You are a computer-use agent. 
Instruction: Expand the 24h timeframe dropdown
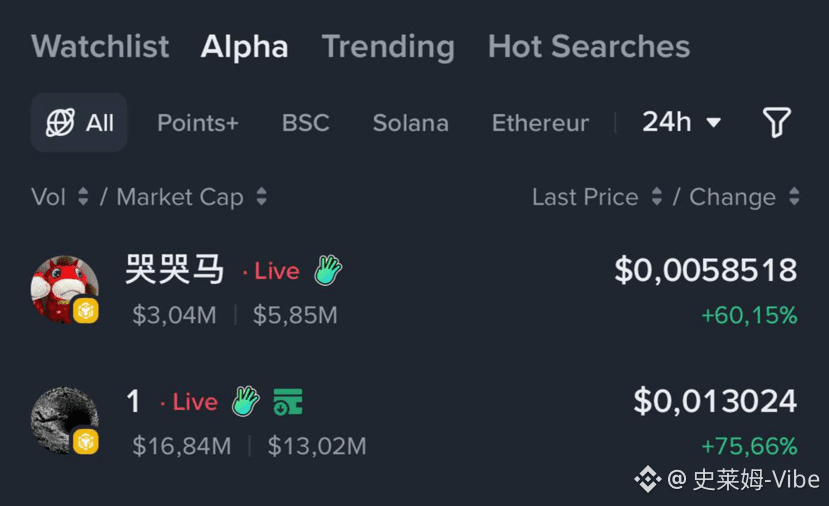point(682,122)
